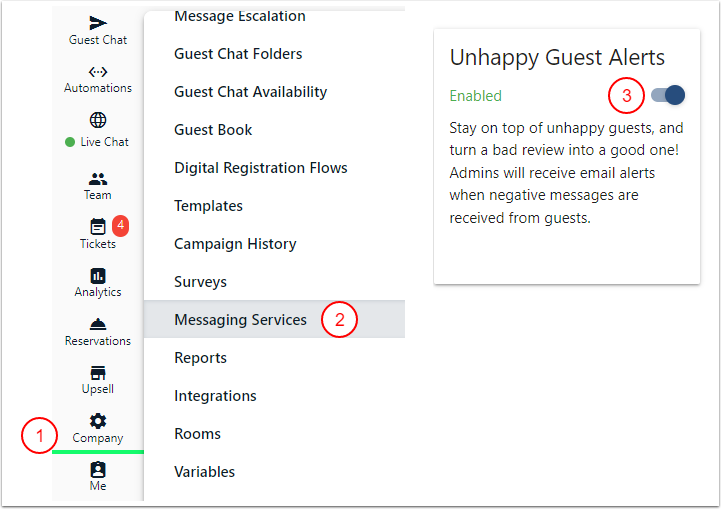Viewport: 721px width, 509px height.
Task: Open Digital Registration Flows
Action: click(x=260, y=168)
